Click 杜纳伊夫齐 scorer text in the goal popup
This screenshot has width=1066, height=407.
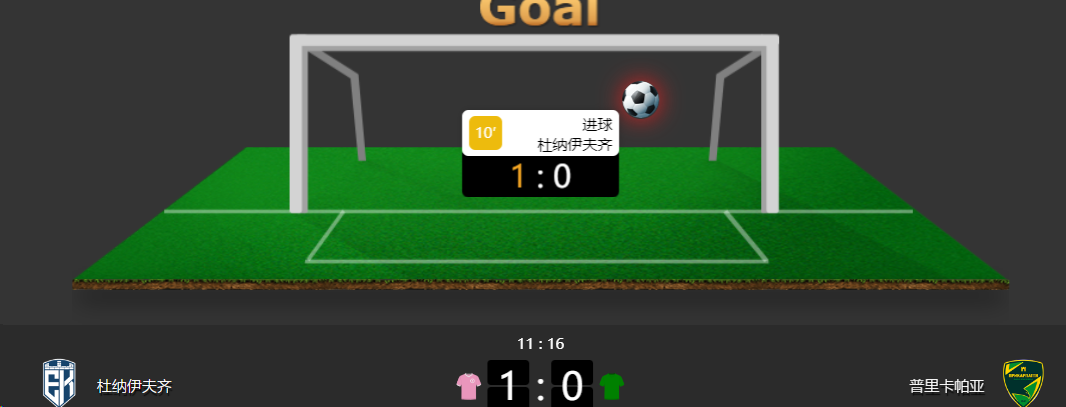tap(575, 145)
